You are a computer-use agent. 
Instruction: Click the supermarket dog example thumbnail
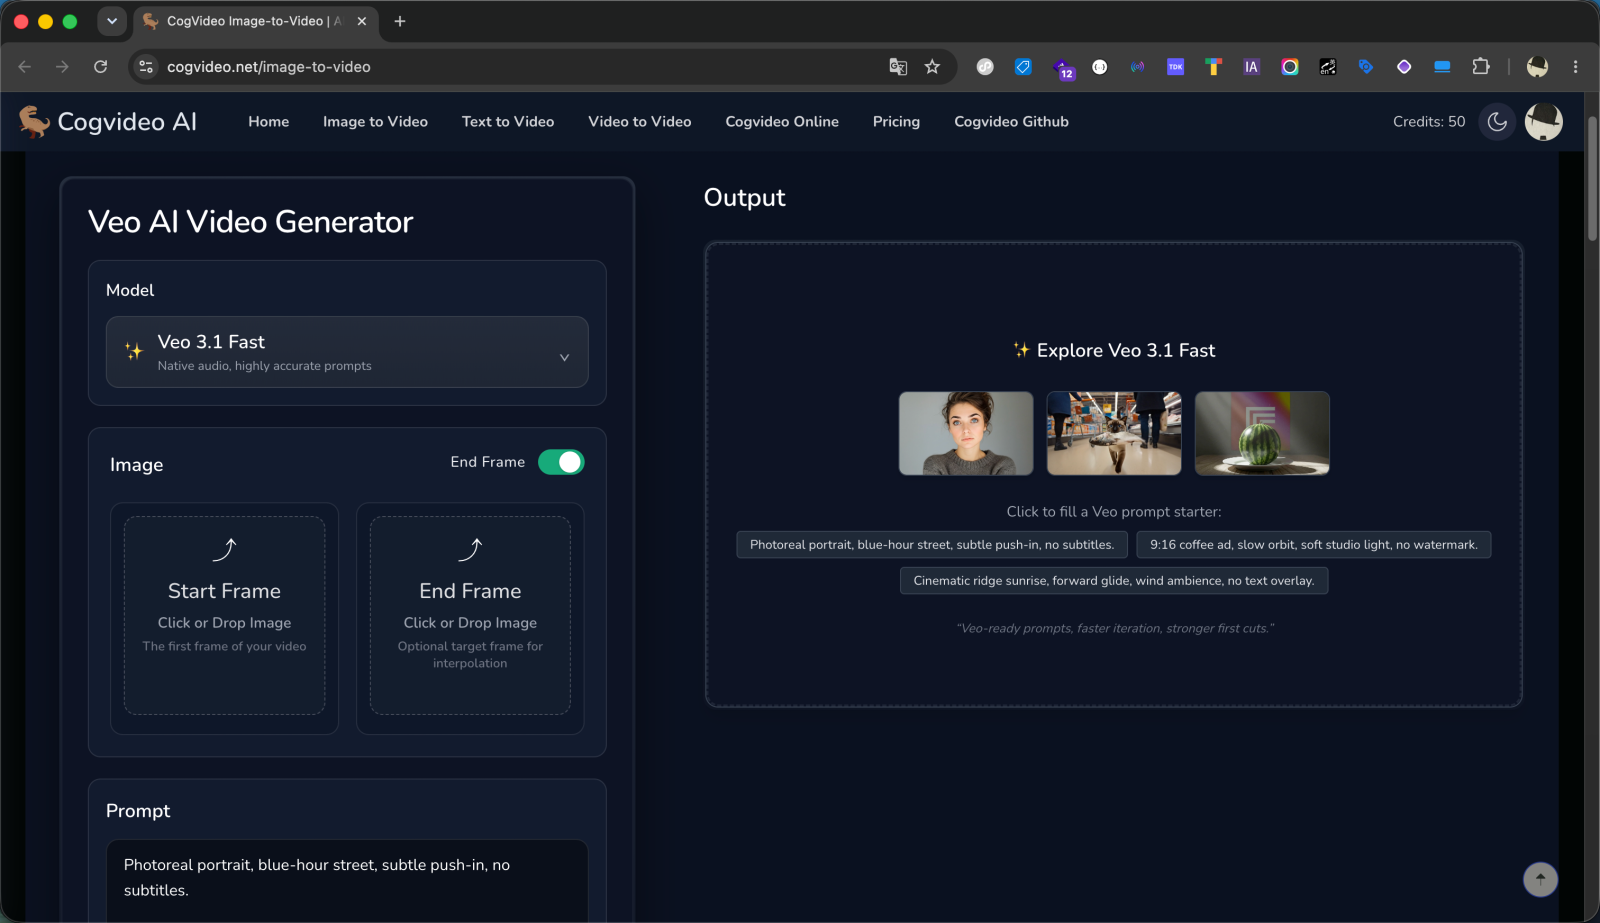(x=1114, y=433)
